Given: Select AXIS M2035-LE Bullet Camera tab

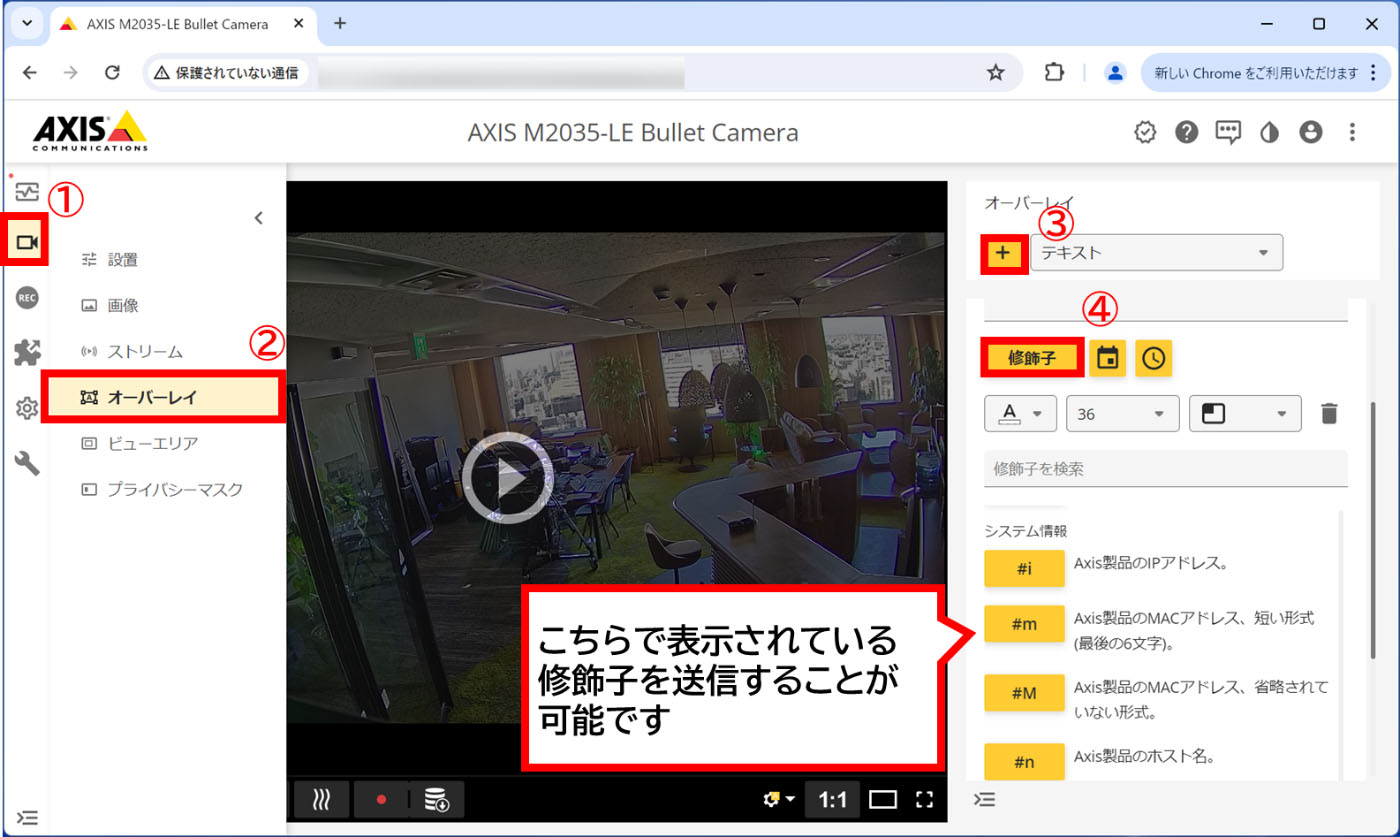Looking at the screenshot, I should pos(184,23).
